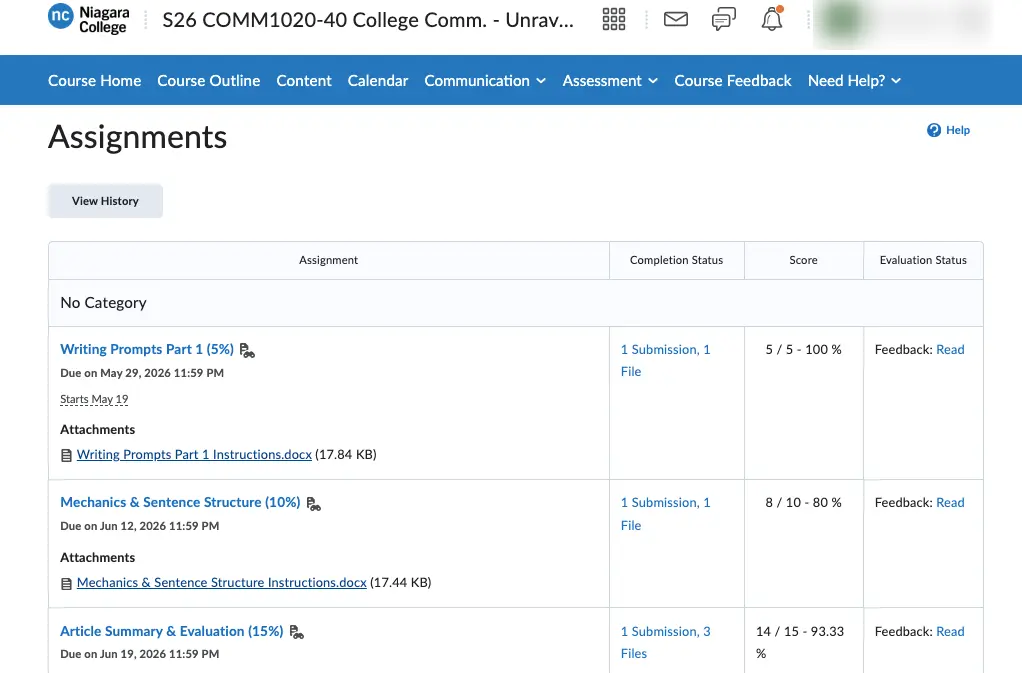
Task: Expand the Assessment menu
Action: point(610,81)
